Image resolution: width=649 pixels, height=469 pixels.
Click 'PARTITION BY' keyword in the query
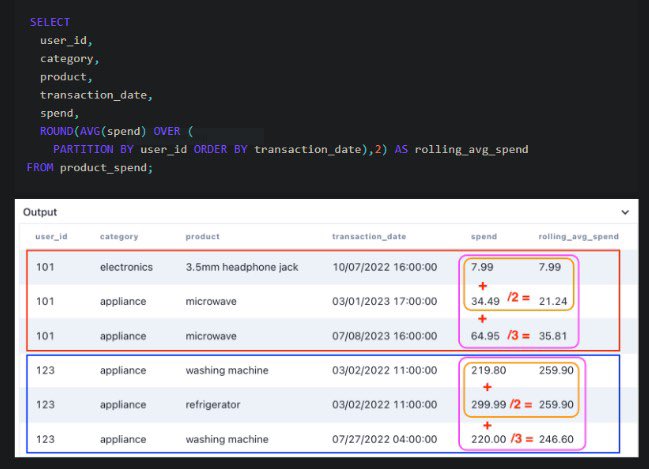tap(93, 149)
